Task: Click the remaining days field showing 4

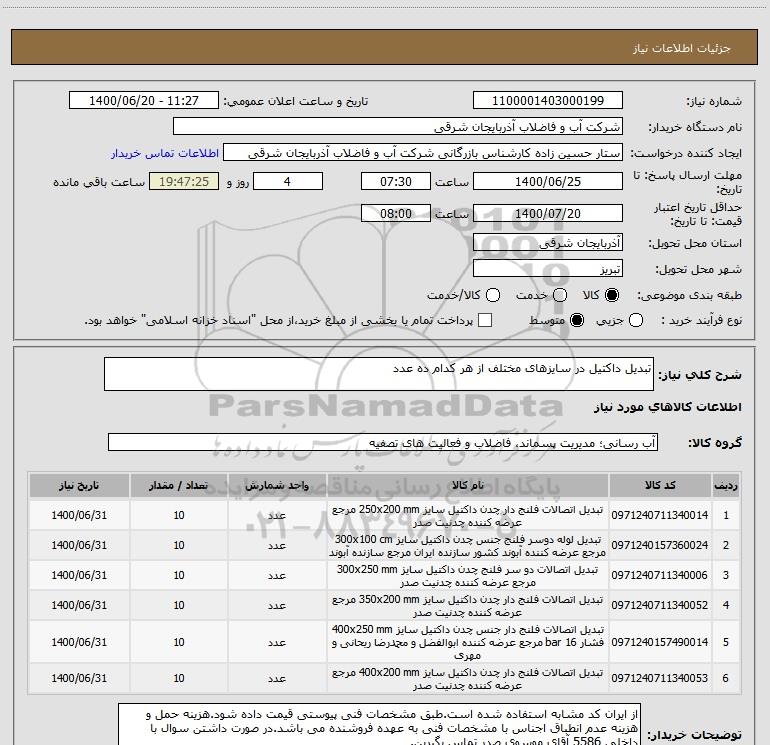Action: click(x=288, y=181)
